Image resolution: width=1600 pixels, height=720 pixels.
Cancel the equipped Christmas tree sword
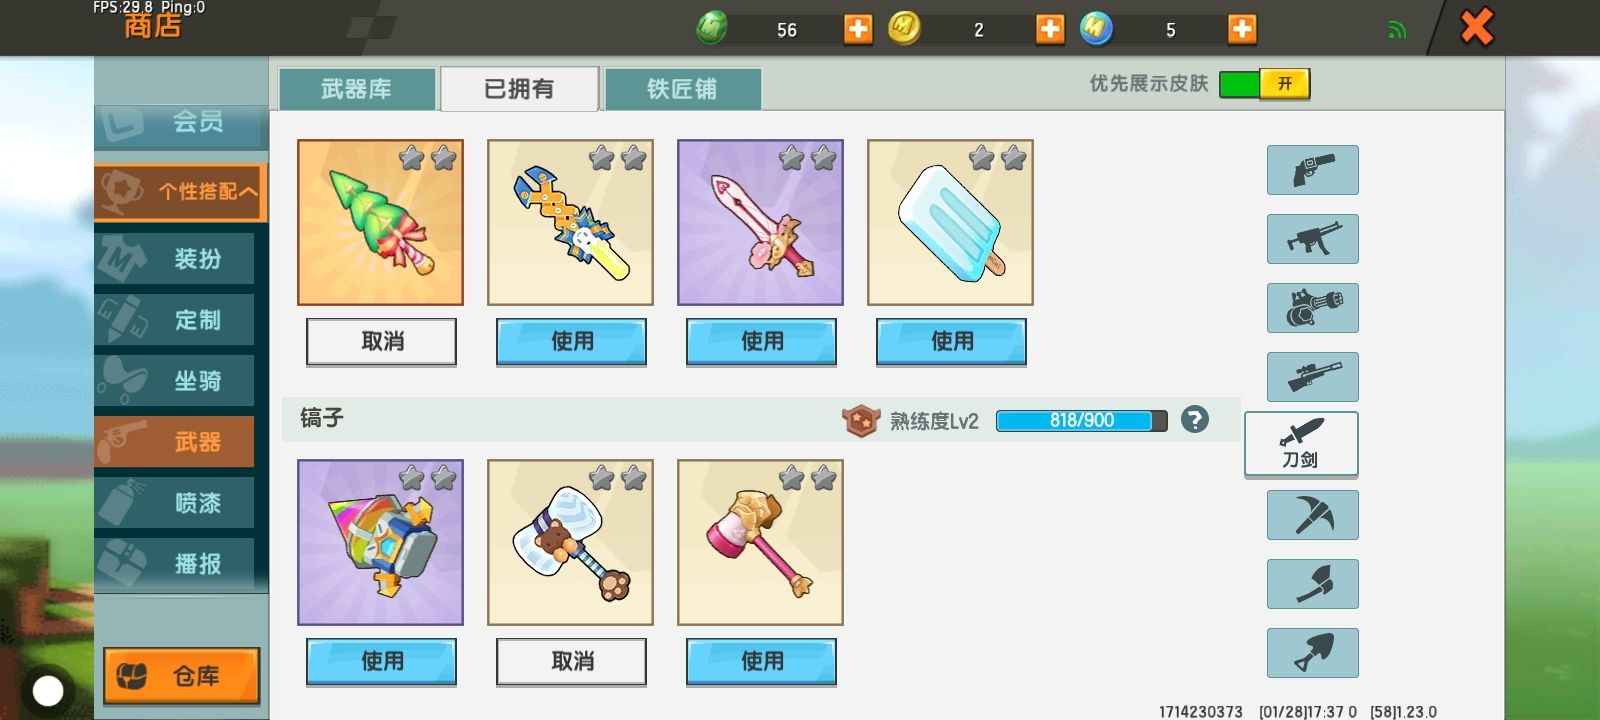point(381,342)
